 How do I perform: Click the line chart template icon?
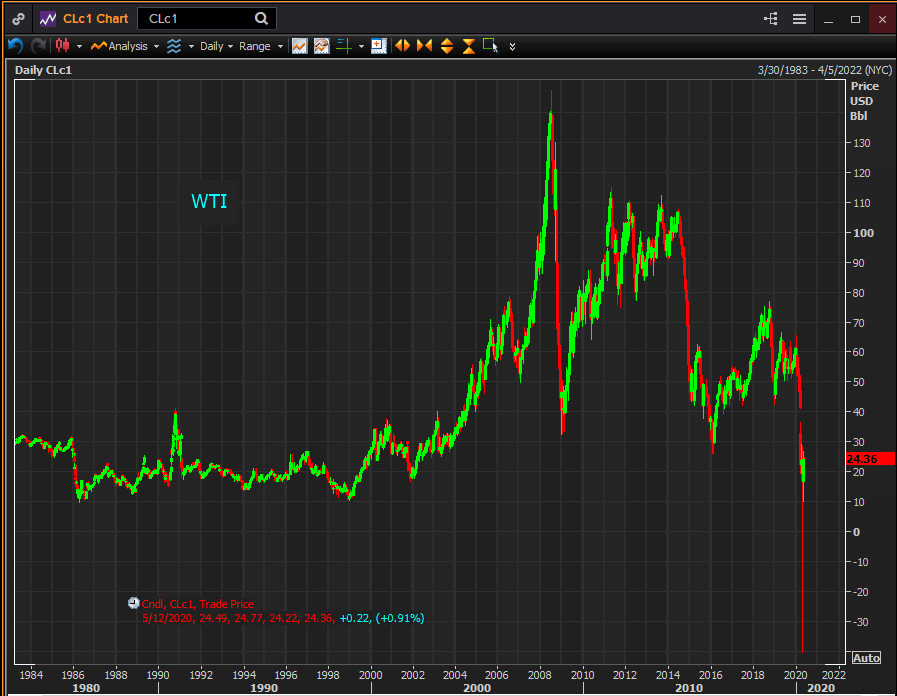[300, 46]
